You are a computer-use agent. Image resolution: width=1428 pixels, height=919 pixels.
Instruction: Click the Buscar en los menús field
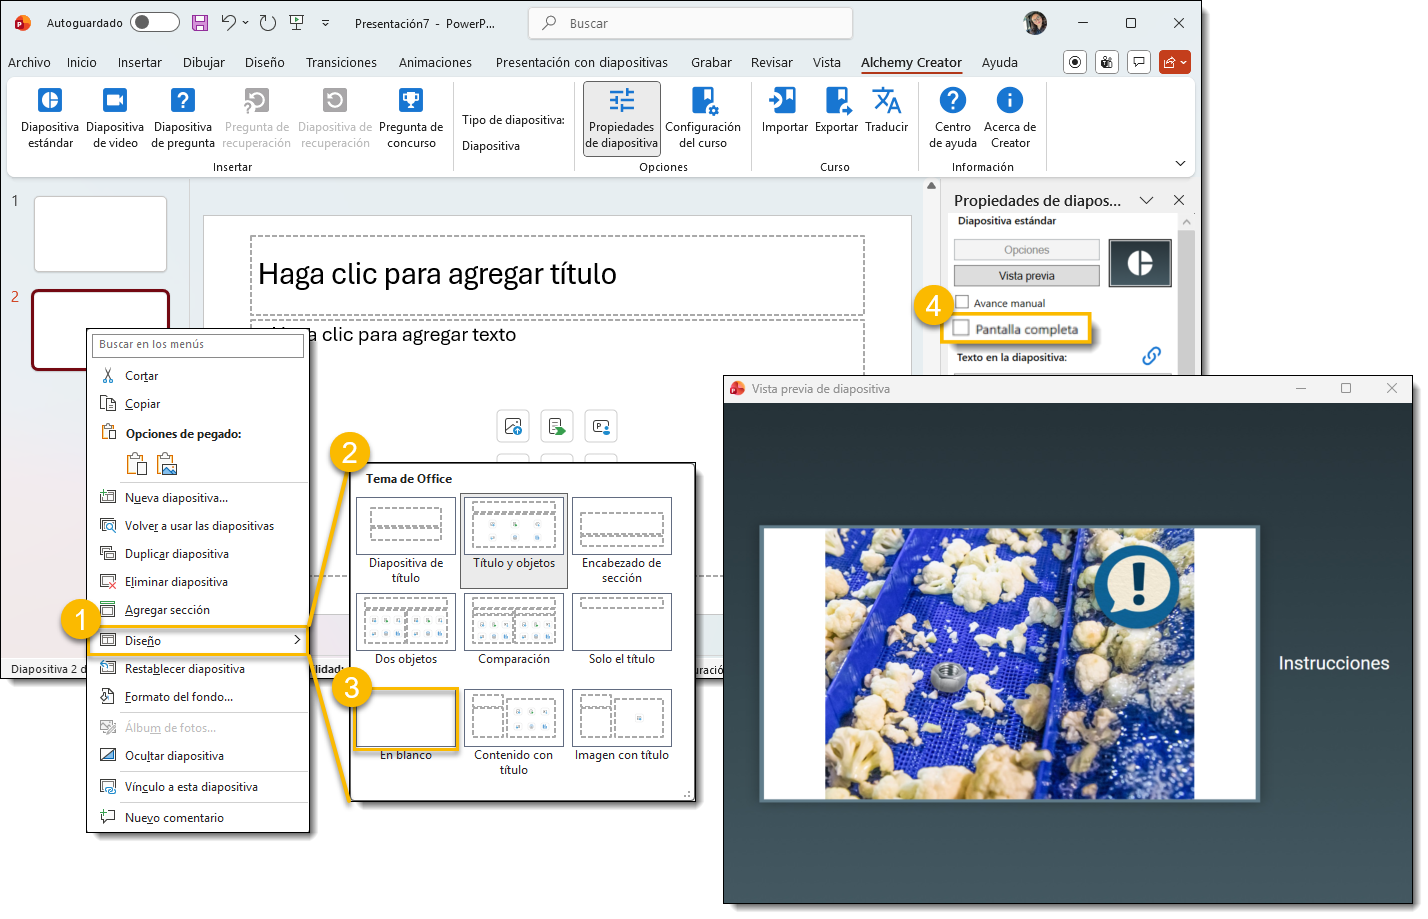coord(198,345)
